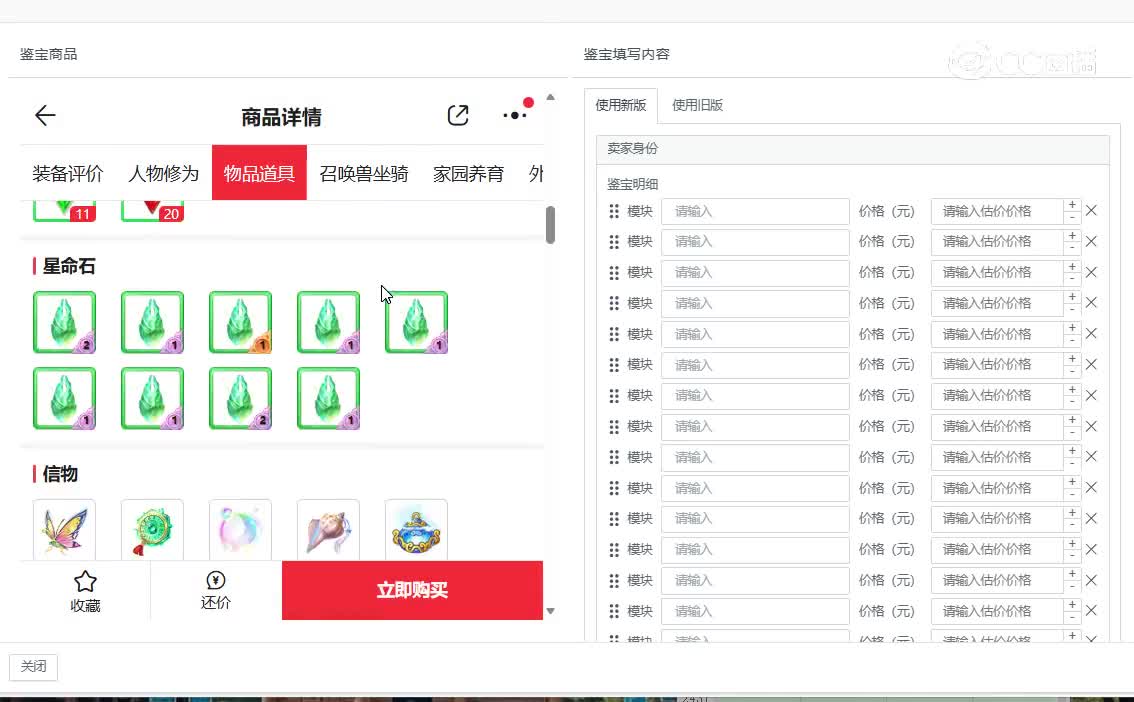Viewport: 1134px width, 702px height.
Task: Grab the drag handle of the seventh 模块 row
Action: (x=614, y=395)
